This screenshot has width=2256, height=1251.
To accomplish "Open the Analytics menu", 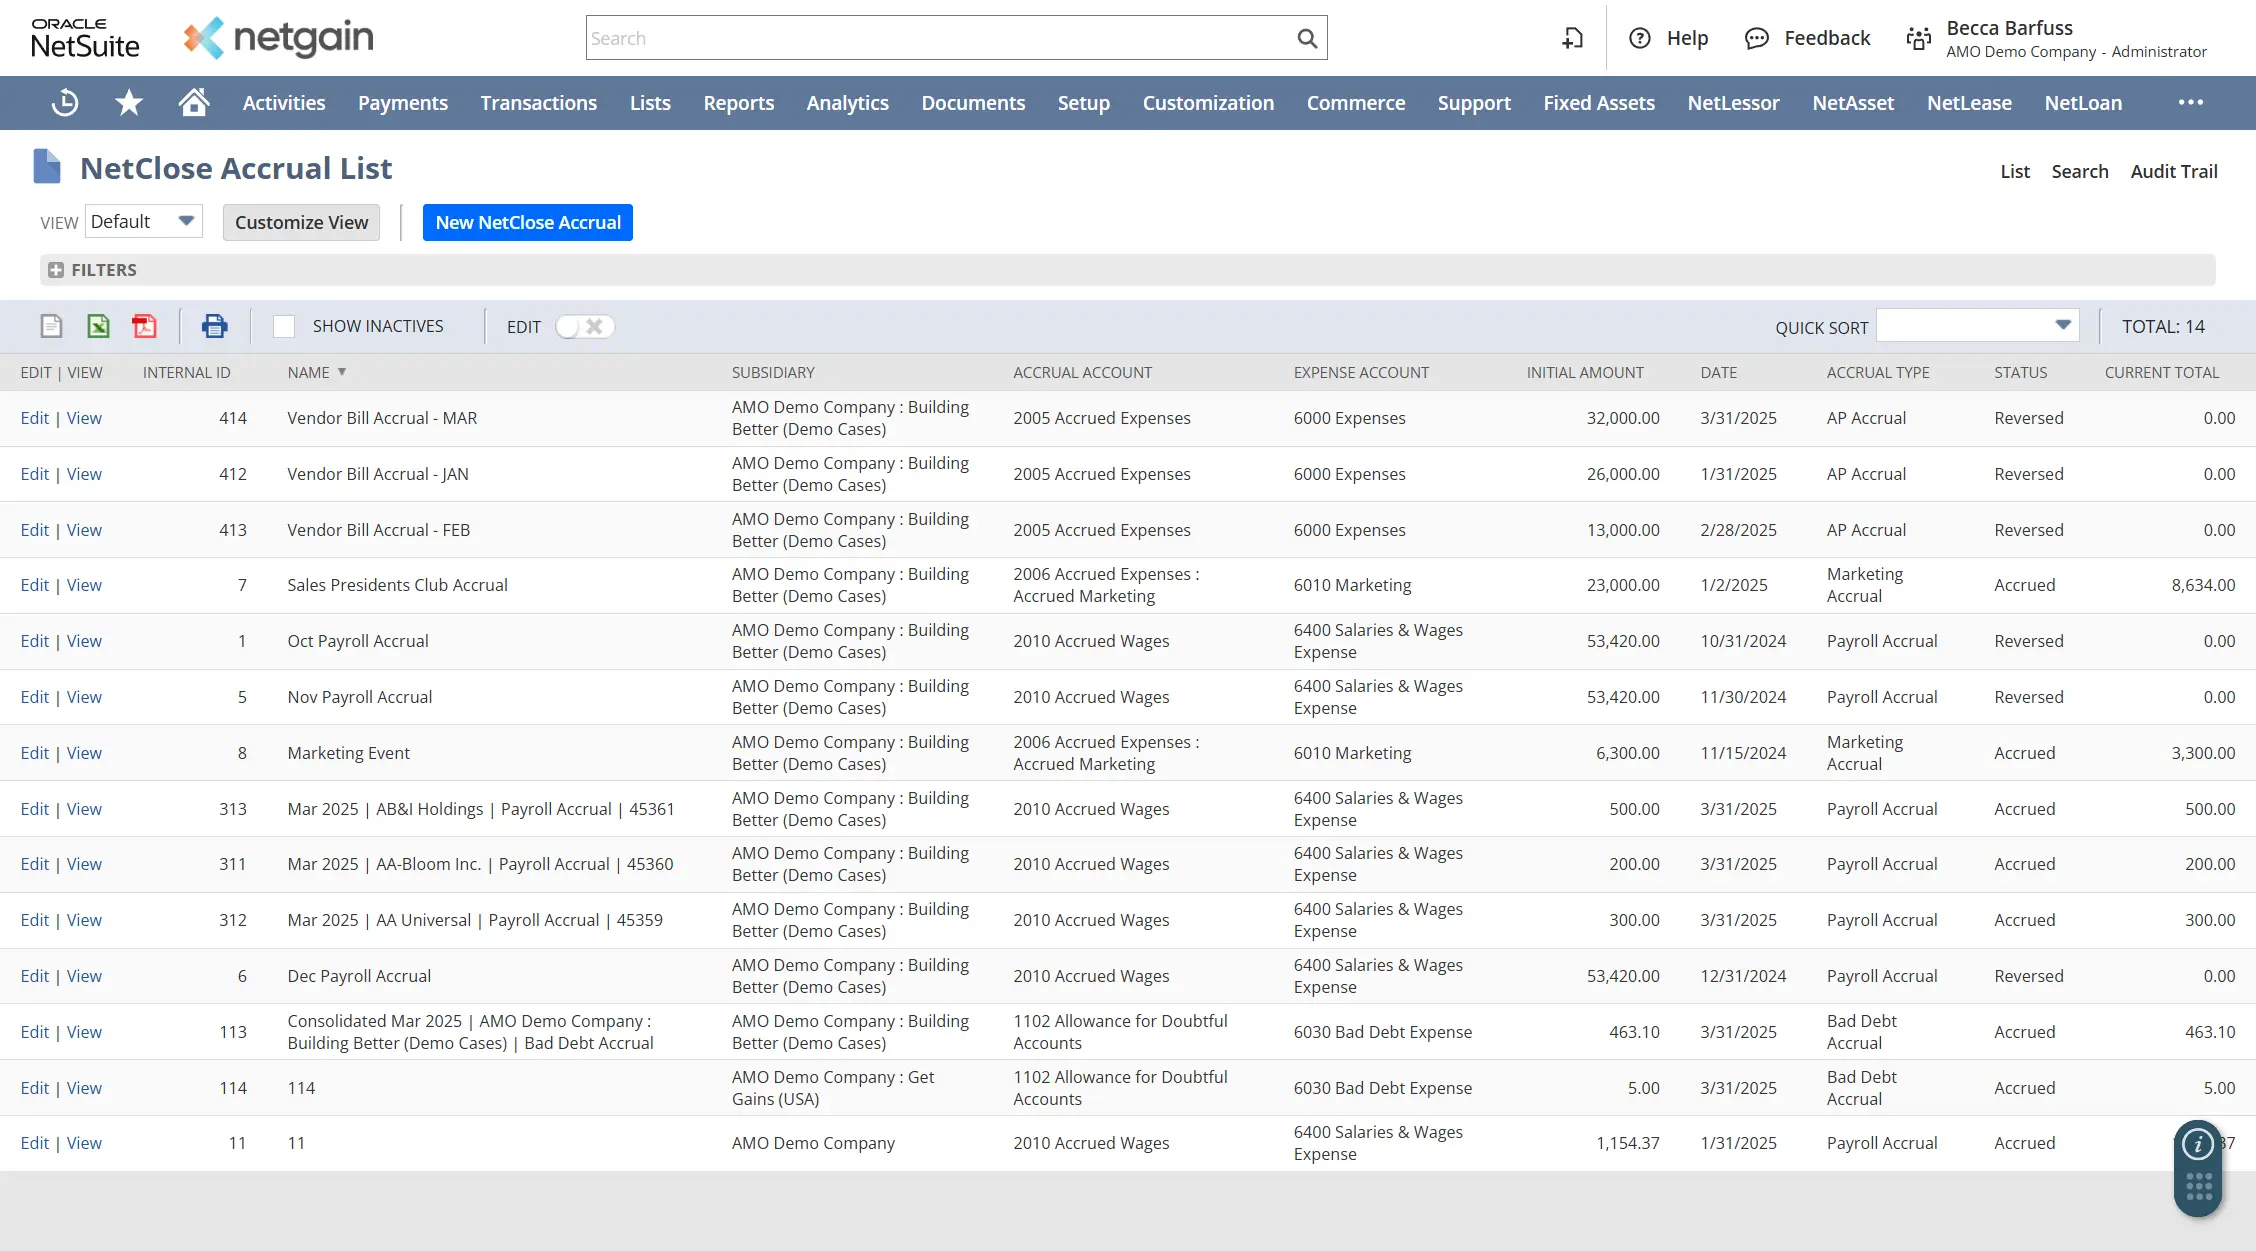I will pyautogui.click(x=847, y=103).
